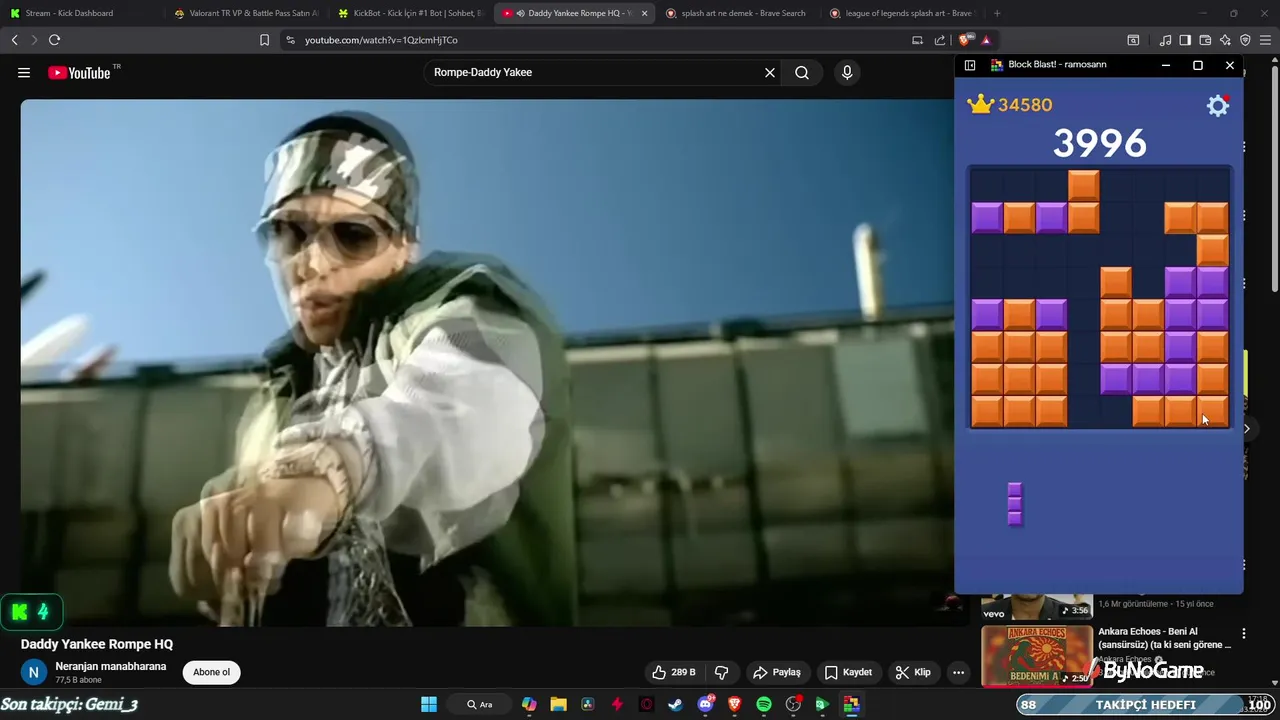Share this page from address bar
The height and width of the screenshot is (720, 1280).
(940, 40)
